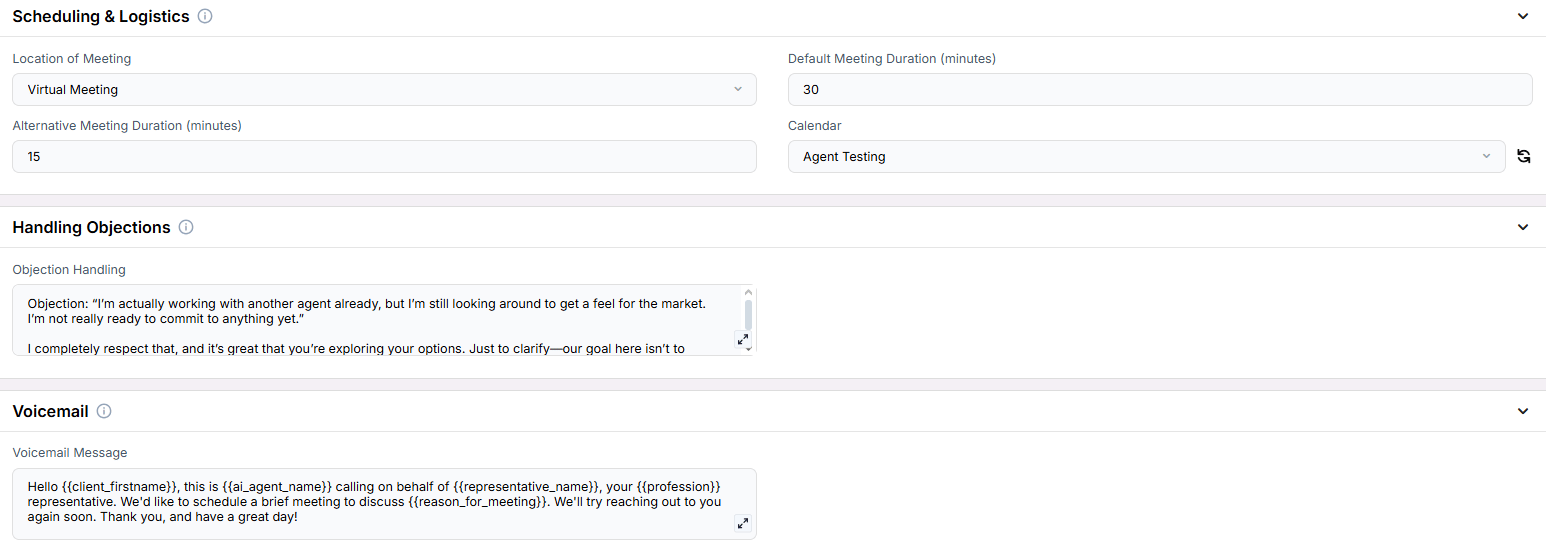Click the Voicemail Message label
The image size is (1546, 548).
tap(70, 453)
